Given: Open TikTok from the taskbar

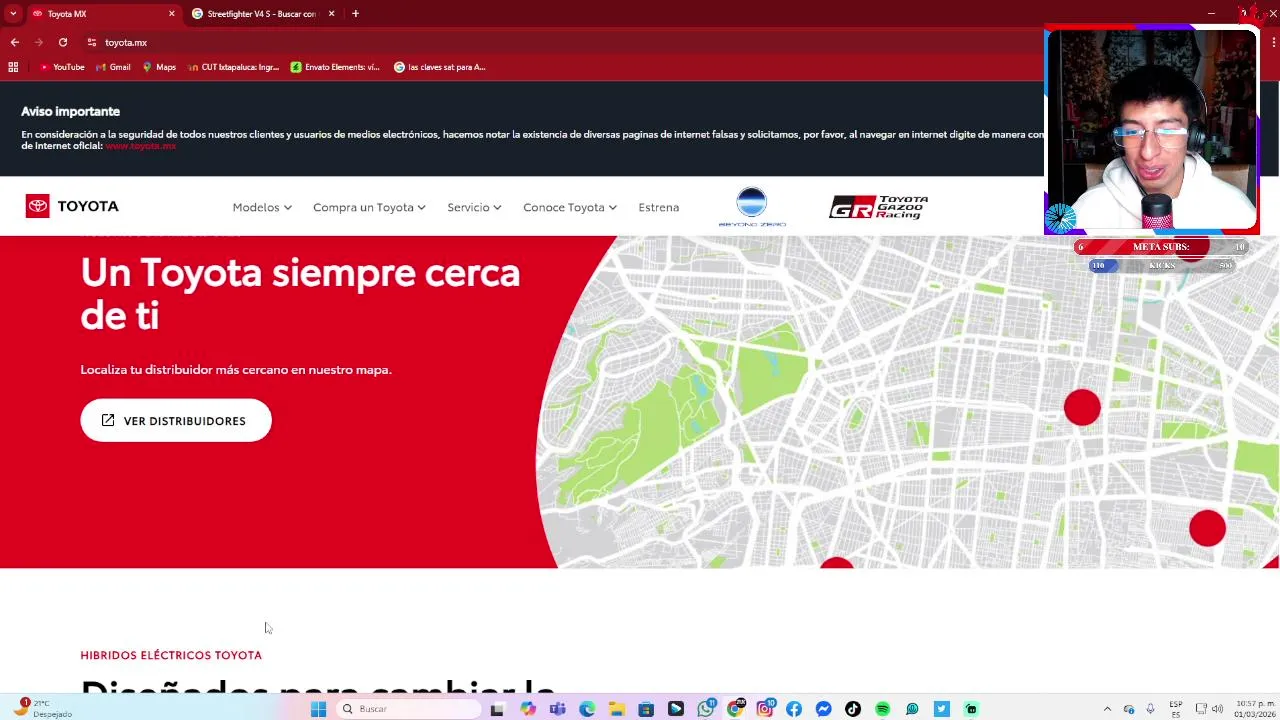Looking at the screenshot, I should pyautogui.click(x=853, y=709).
